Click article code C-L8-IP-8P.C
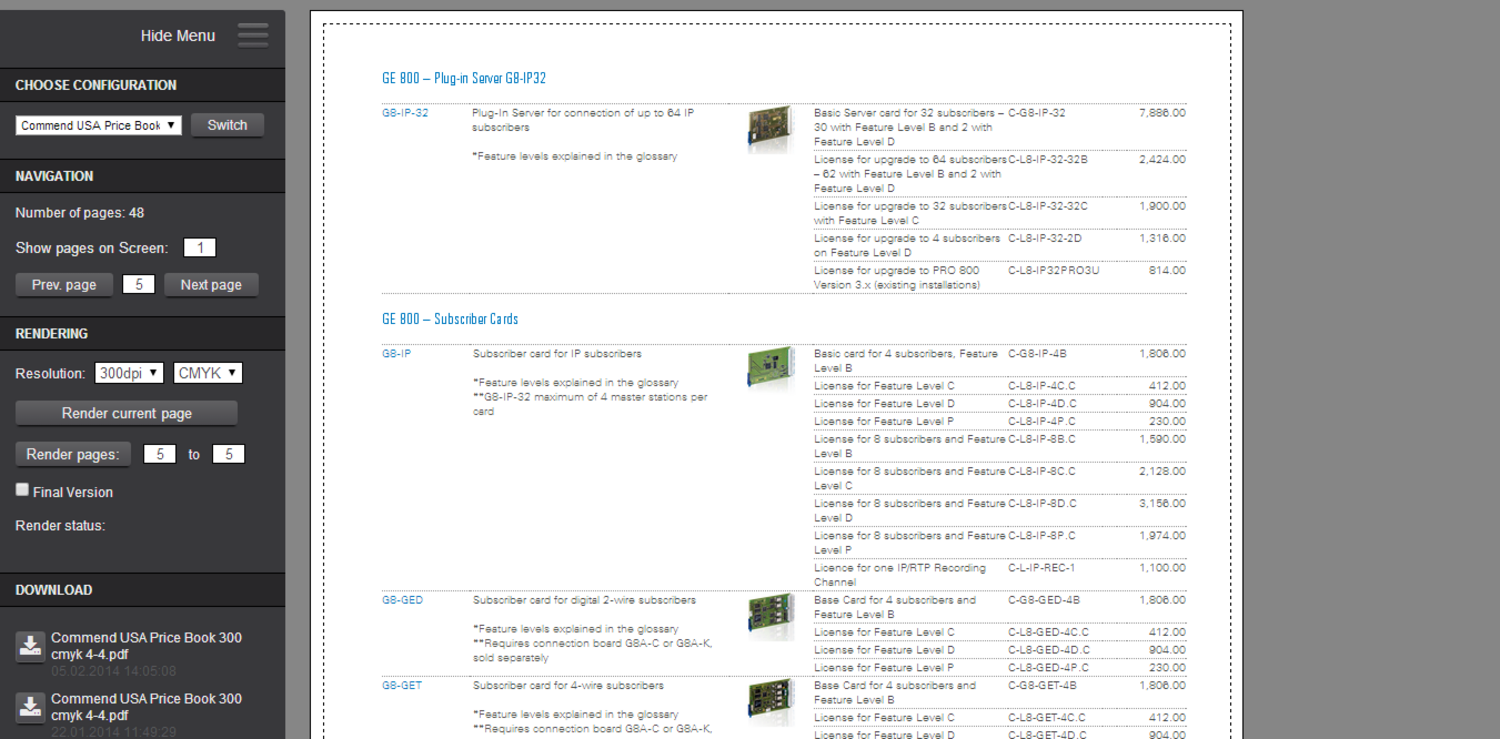The height and width of the screenshot is (739, 1500). pos(1042,536)
